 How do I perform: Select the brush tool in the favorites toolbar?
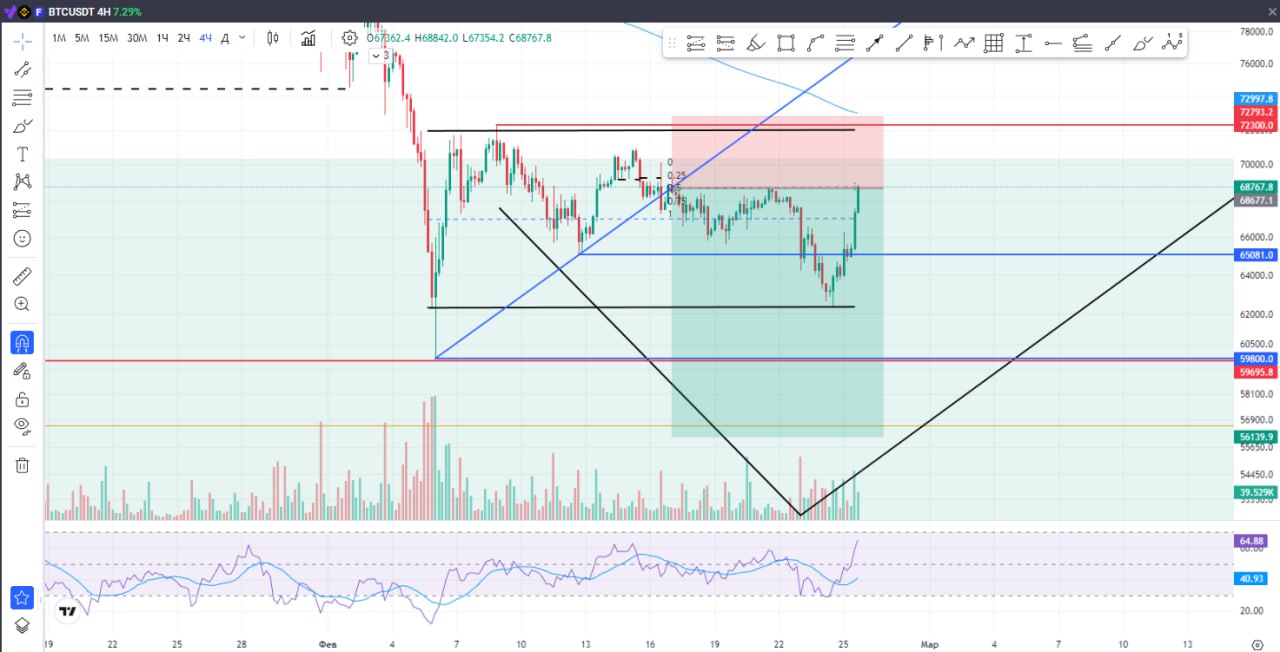pyautogui.click(x=756, y=43)
